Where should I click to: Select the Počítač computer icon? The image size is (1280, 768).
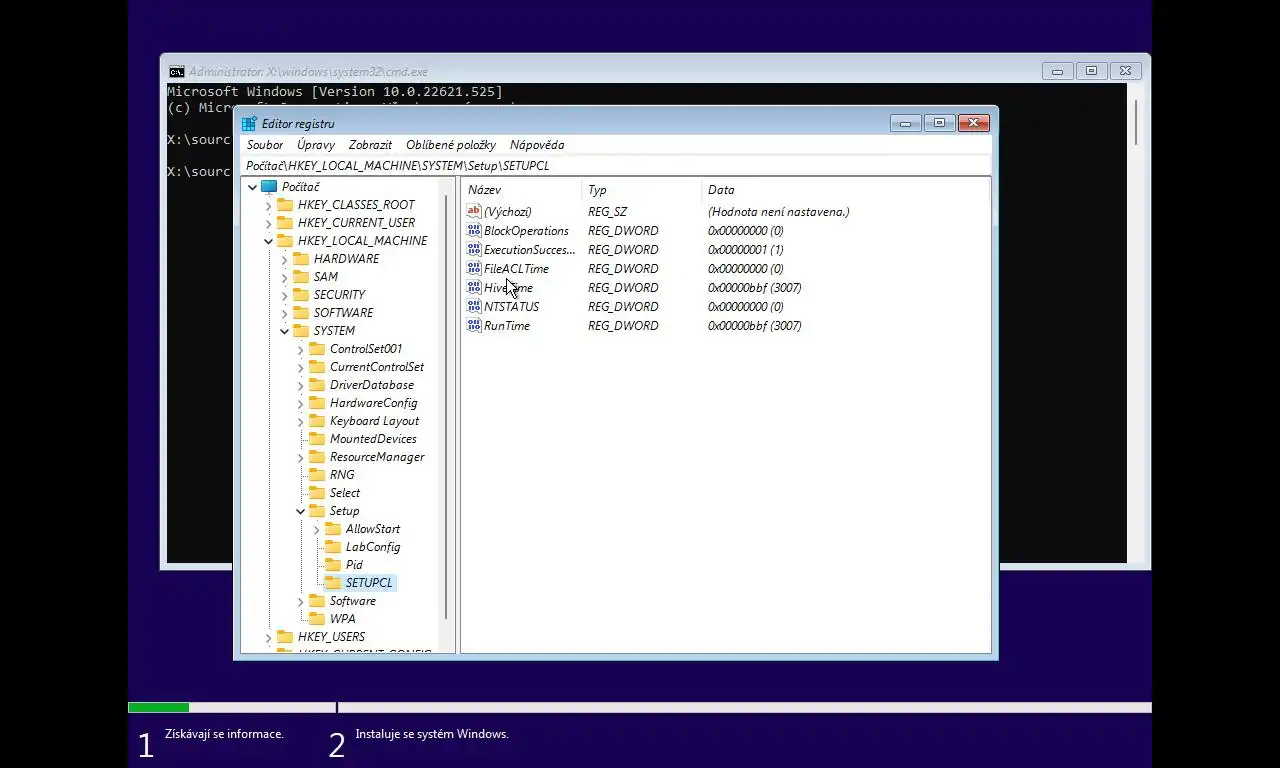click(x=269, y=187)
